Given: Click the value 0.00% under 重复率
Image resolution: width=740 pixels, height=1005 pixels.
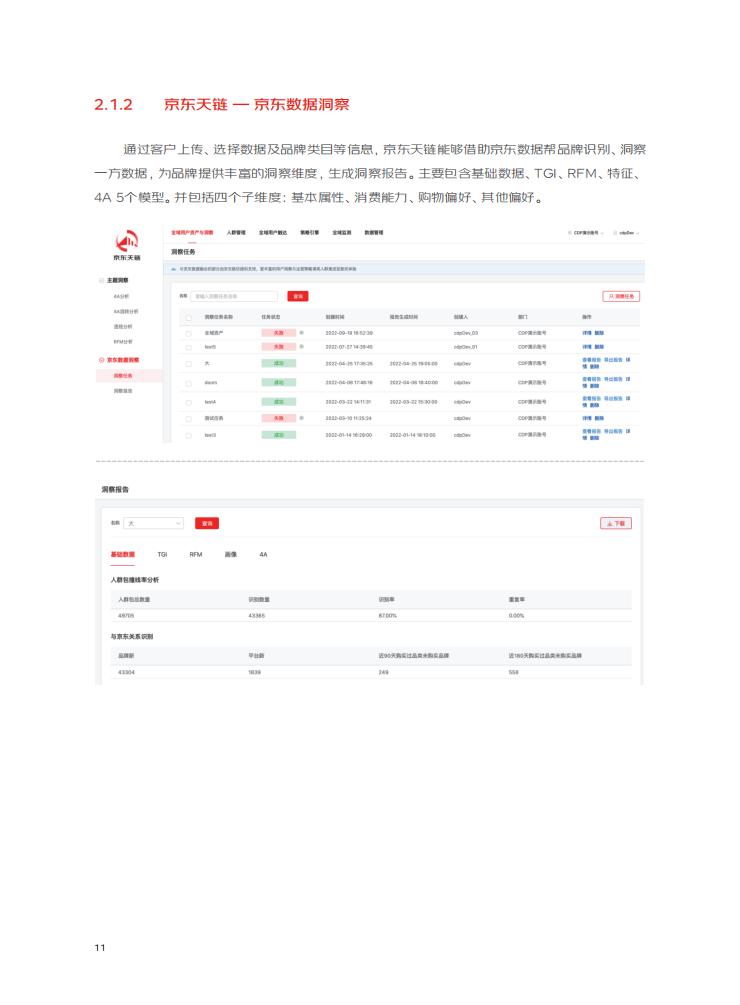Looking at the screenshot, I should [x=516, y=615].
